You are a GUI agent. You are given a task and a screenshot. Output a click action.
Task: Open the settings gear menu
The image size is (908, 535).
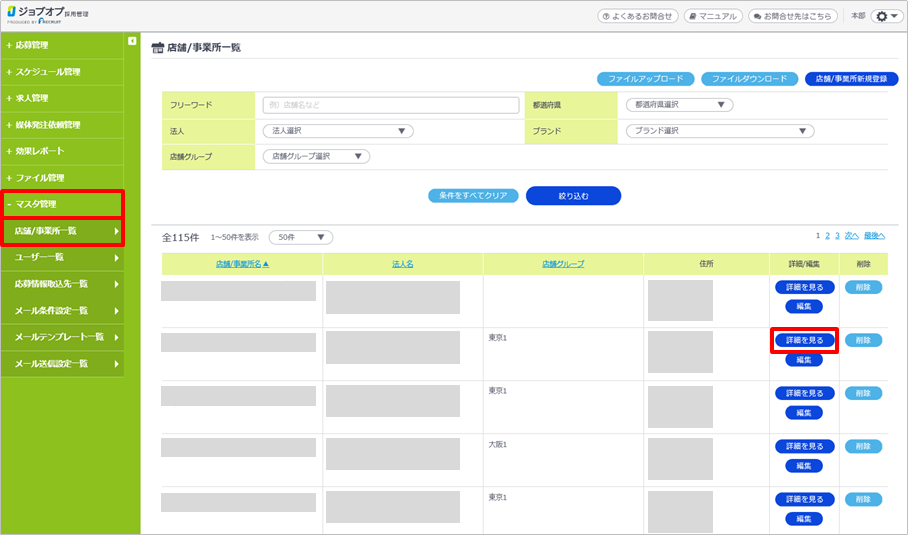tap(886, 17)
